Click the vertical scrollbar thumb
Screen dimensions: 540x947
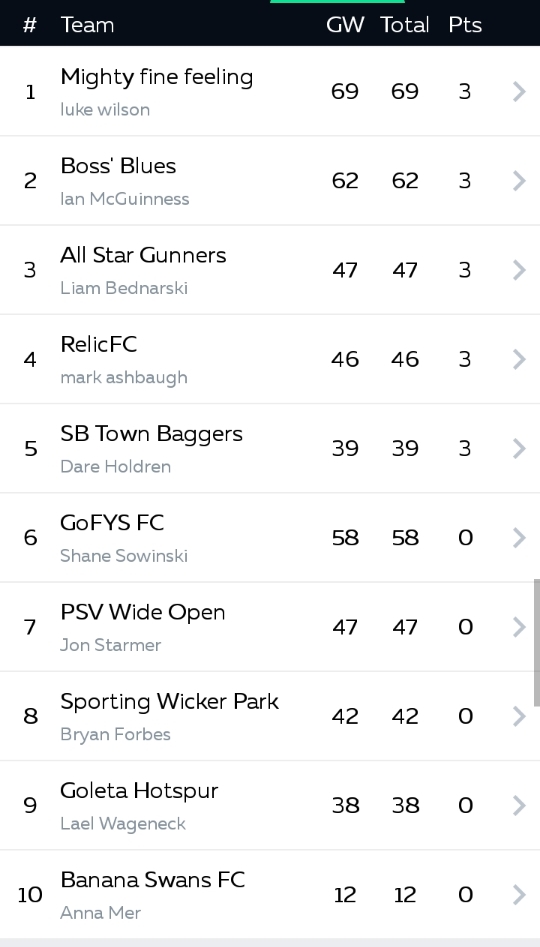coord(536,642)
